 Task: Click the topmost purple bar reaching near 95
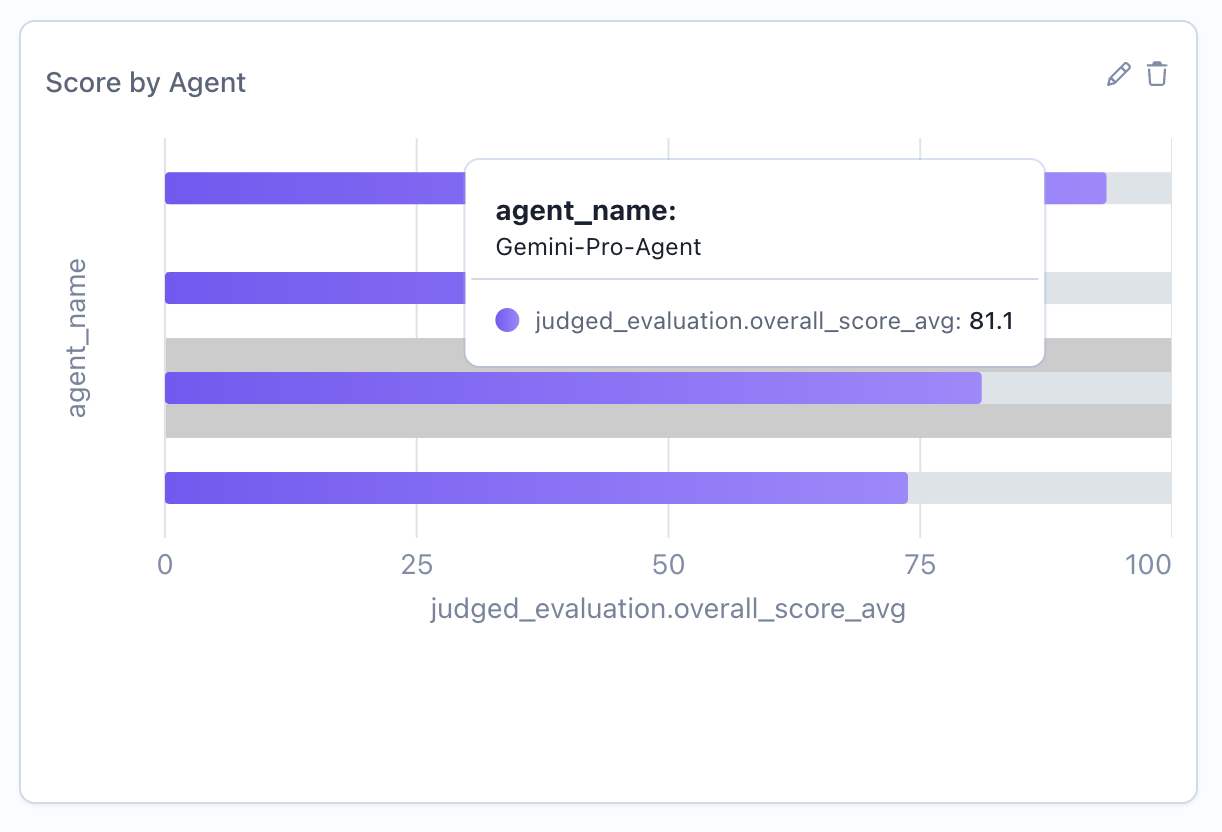[x=300, y=187]
